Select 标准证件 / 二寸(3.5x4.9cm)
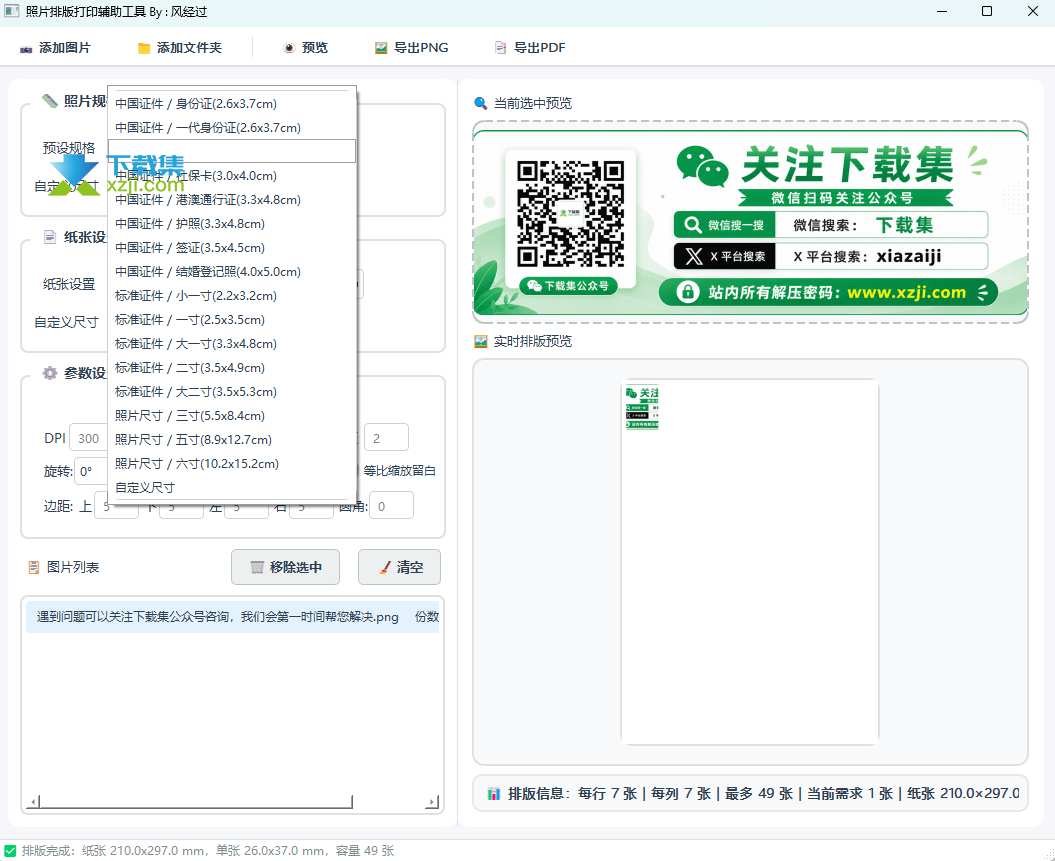1055x861 pixels. pos(231,368)
